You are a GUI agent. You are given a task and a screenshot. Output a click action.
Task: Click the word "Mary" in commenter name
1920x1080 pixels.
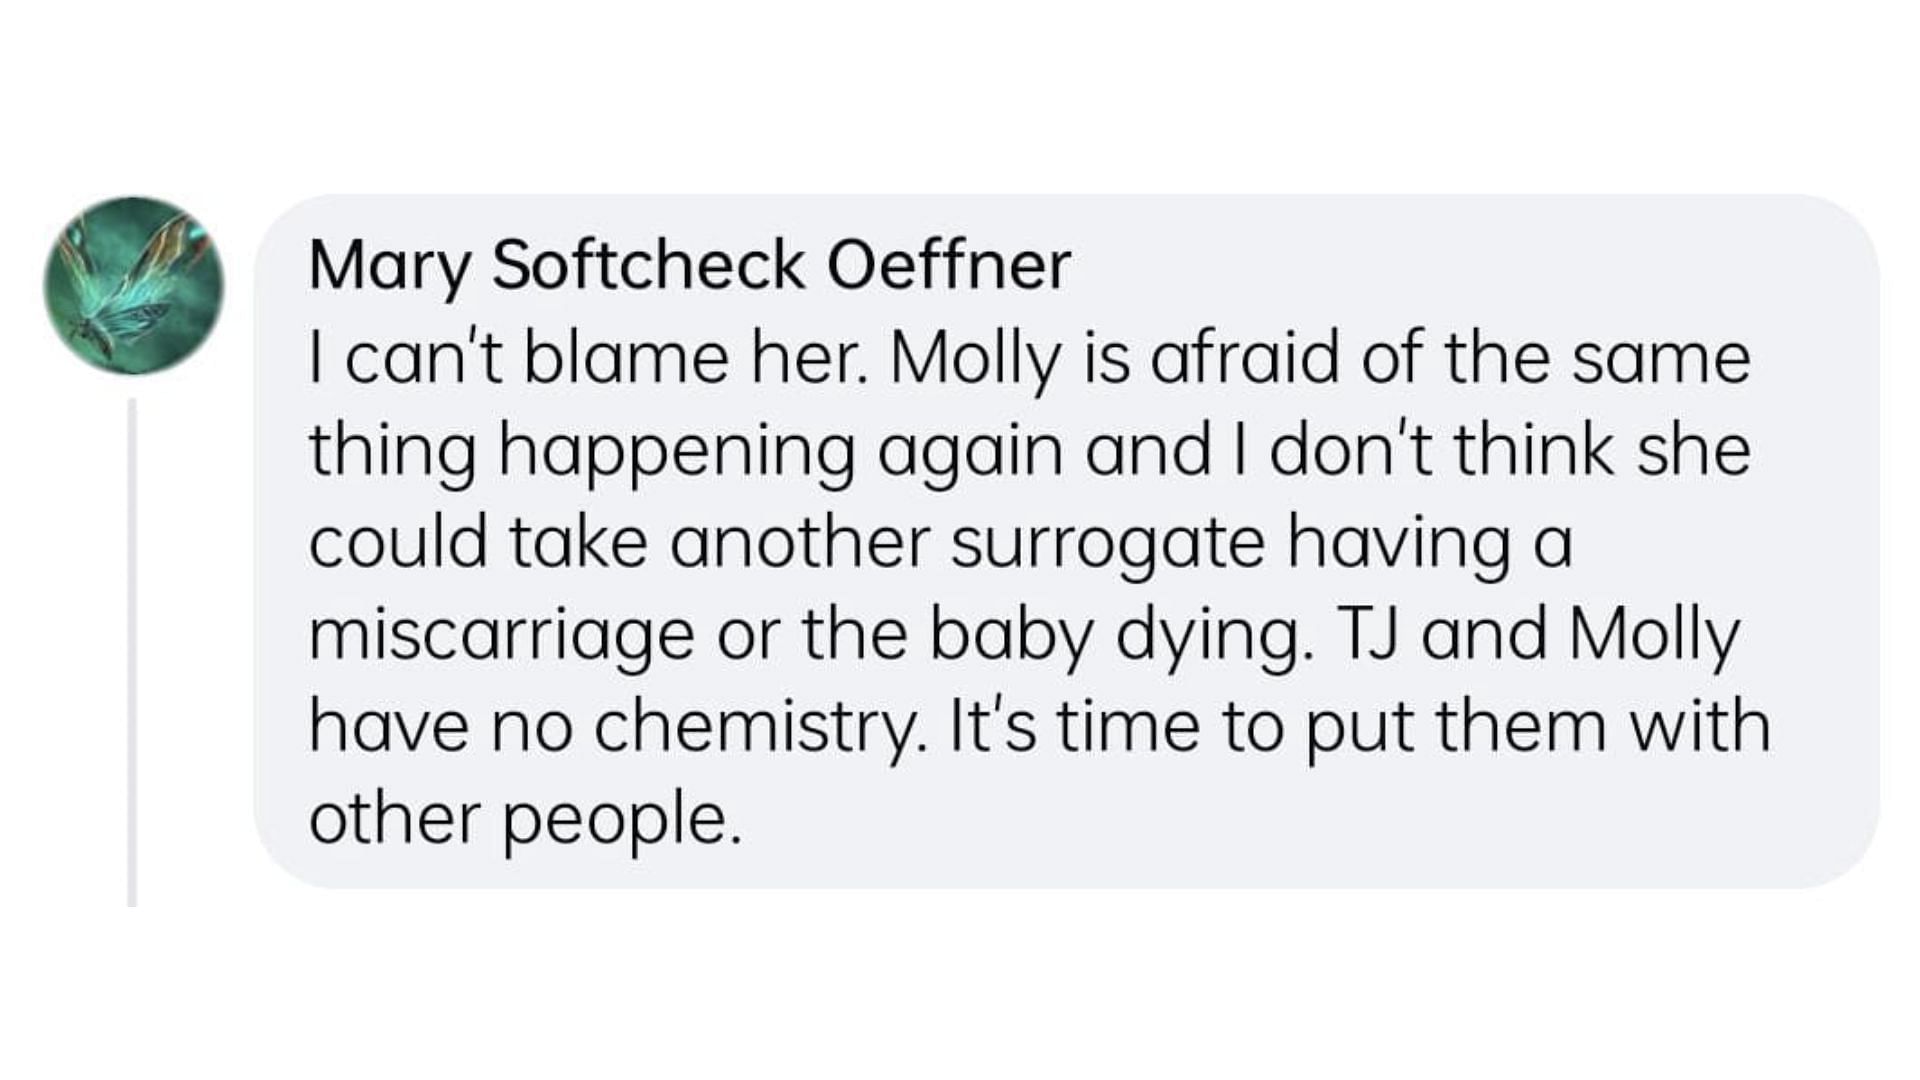point(388,268)
